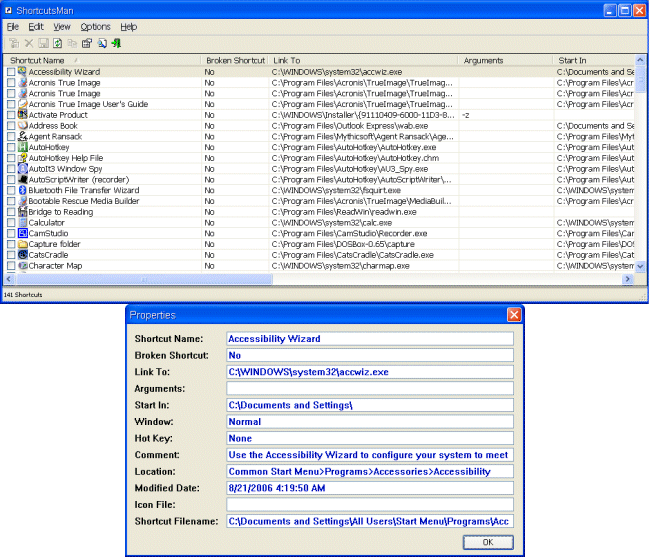Sort by the Start In column header

[594, 60]
